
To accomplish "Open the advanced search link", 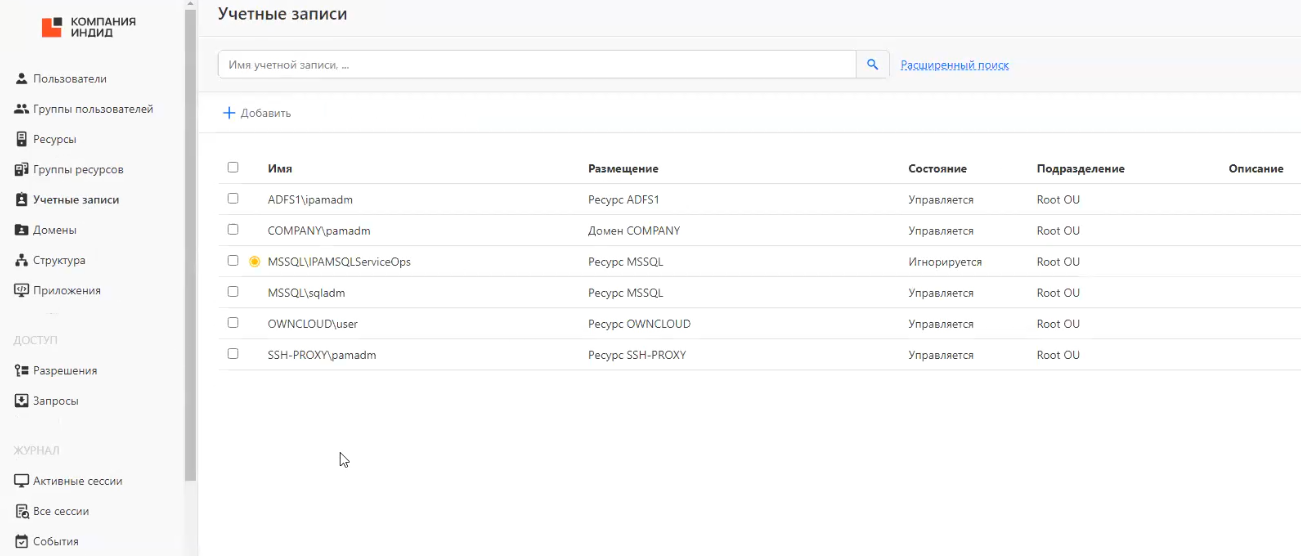I will click(x=954, y=65).
